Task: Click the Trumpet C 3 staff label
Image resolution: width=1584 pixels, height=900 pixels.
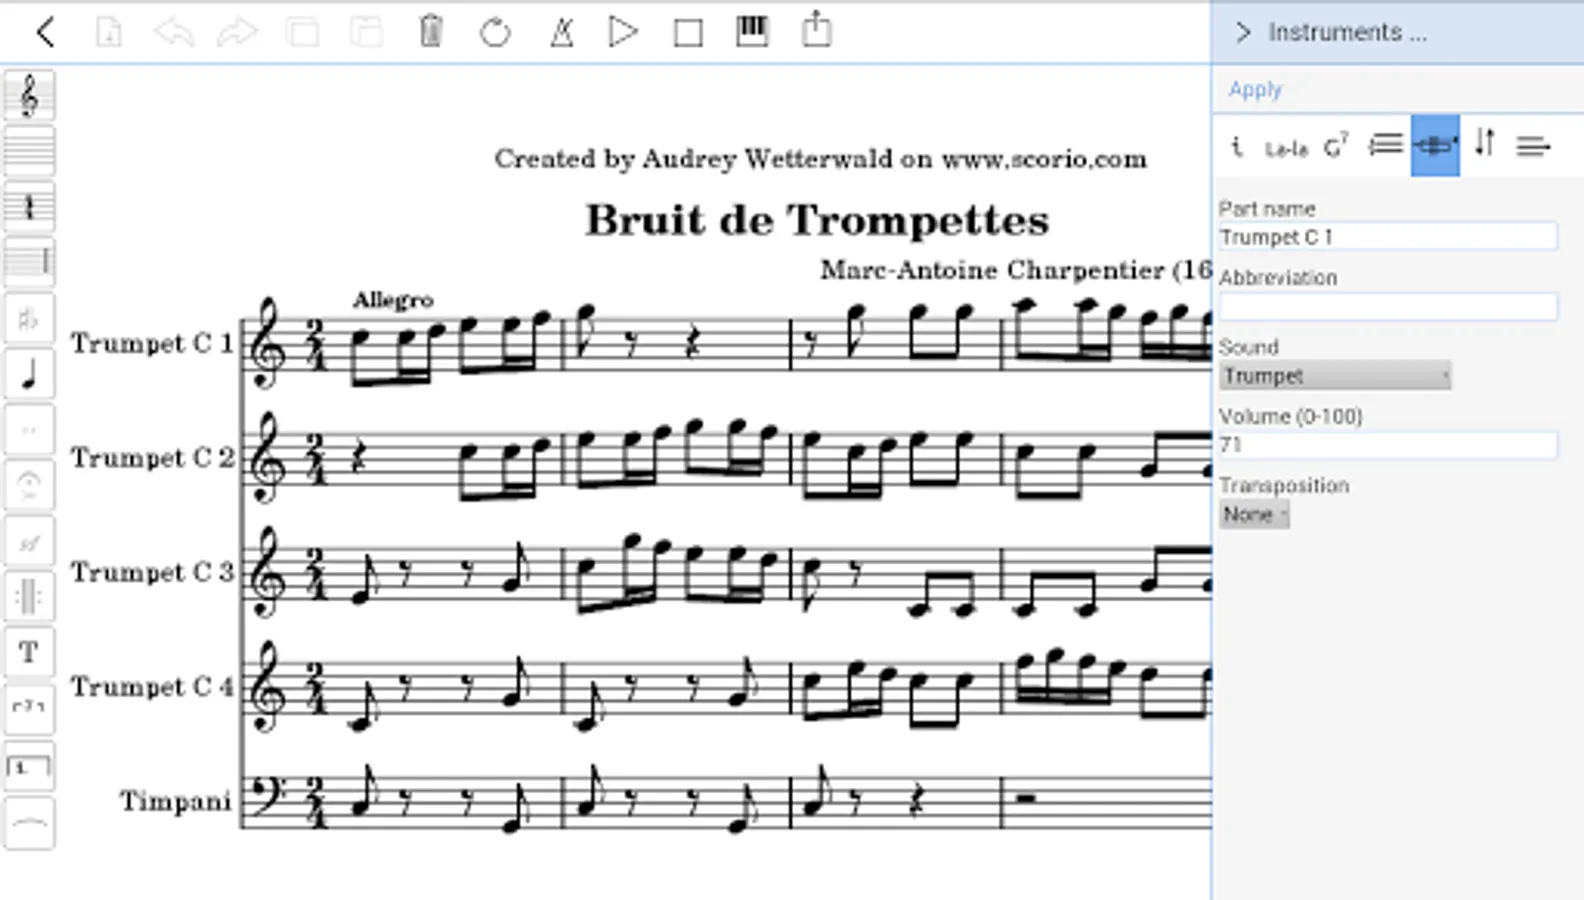Action: 152,573
